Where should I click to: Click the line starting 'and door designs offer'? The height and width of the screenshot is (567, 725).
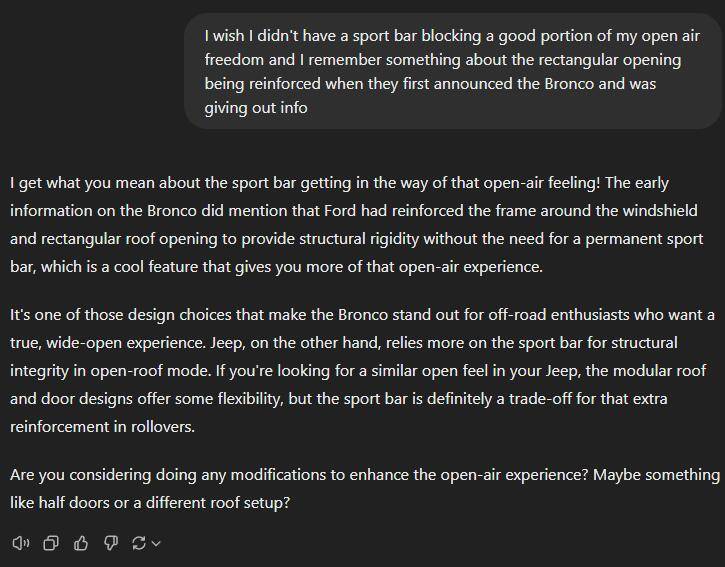(339, 399)
